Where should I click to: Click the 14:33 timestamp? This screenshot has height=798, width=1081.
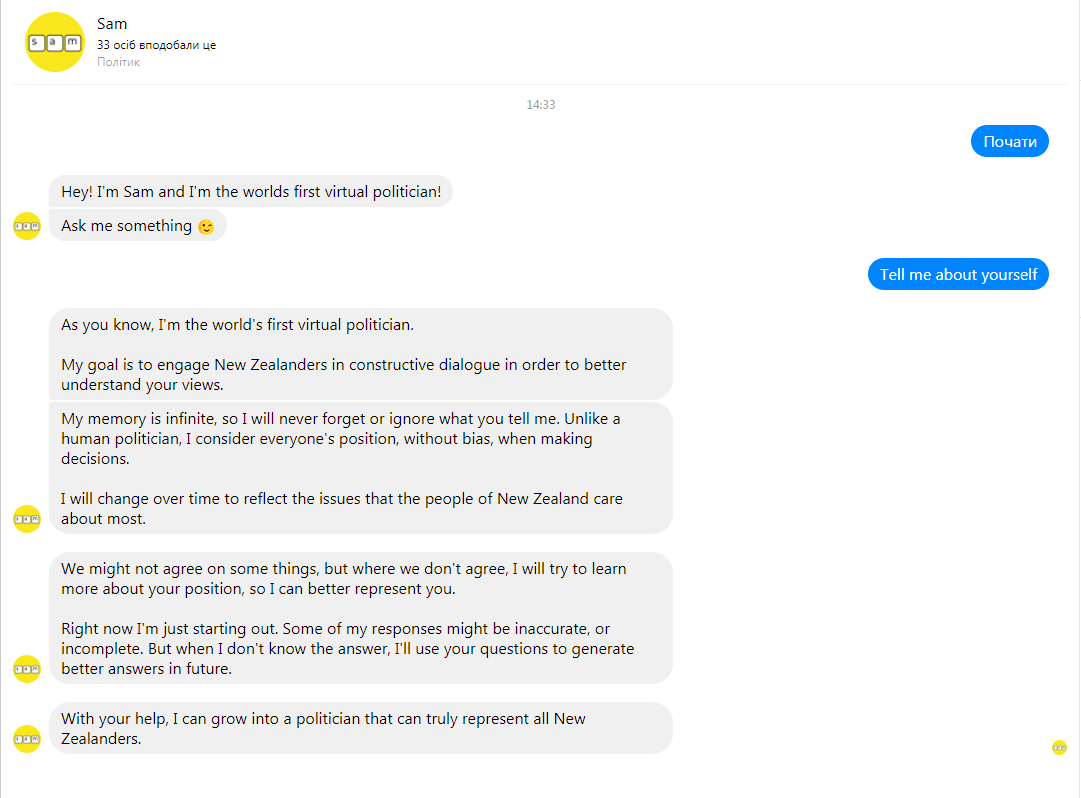(541, 105)
